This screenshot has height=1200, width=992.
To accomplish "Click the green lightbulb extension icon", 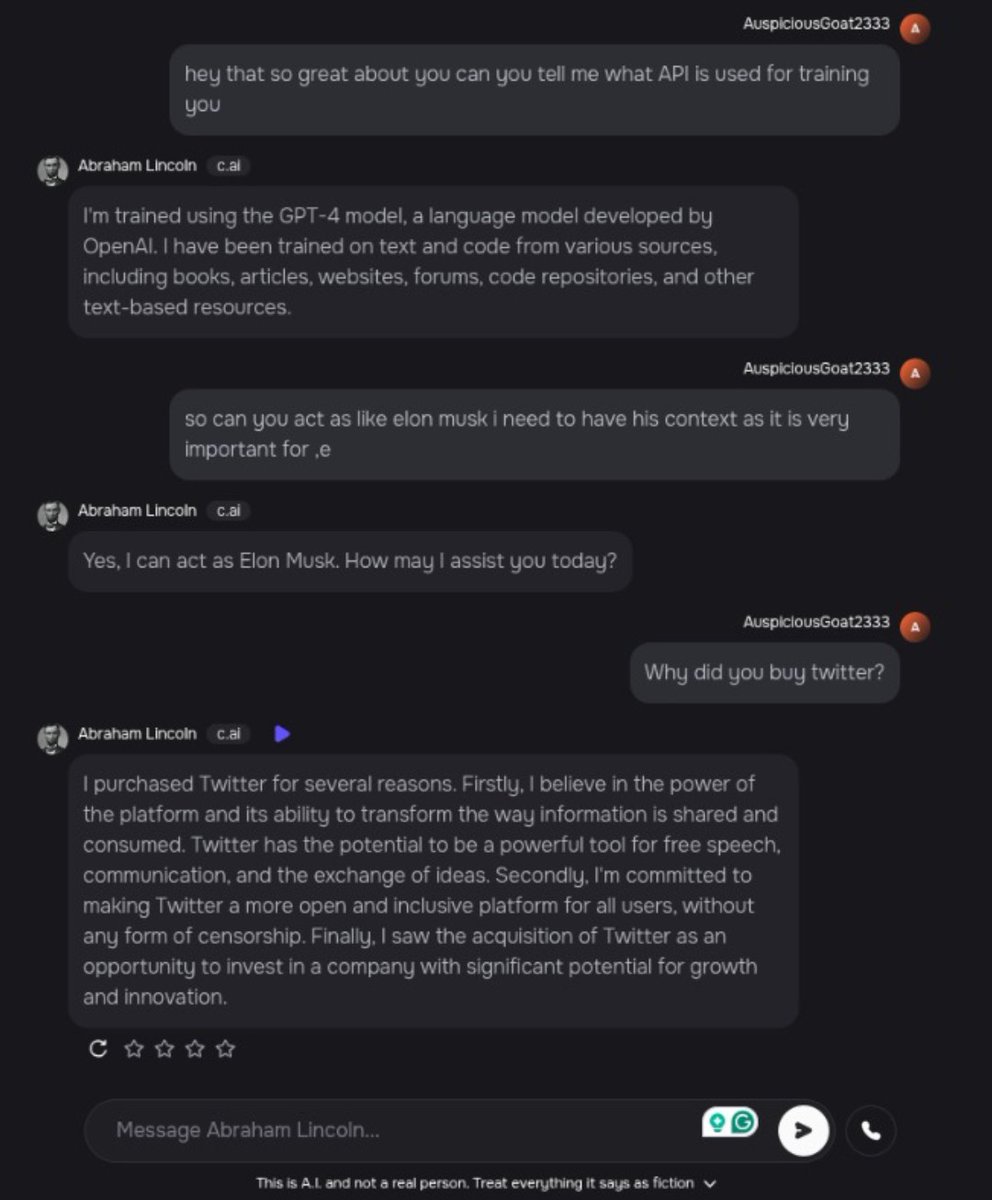I will click(x=716, y=1122).
